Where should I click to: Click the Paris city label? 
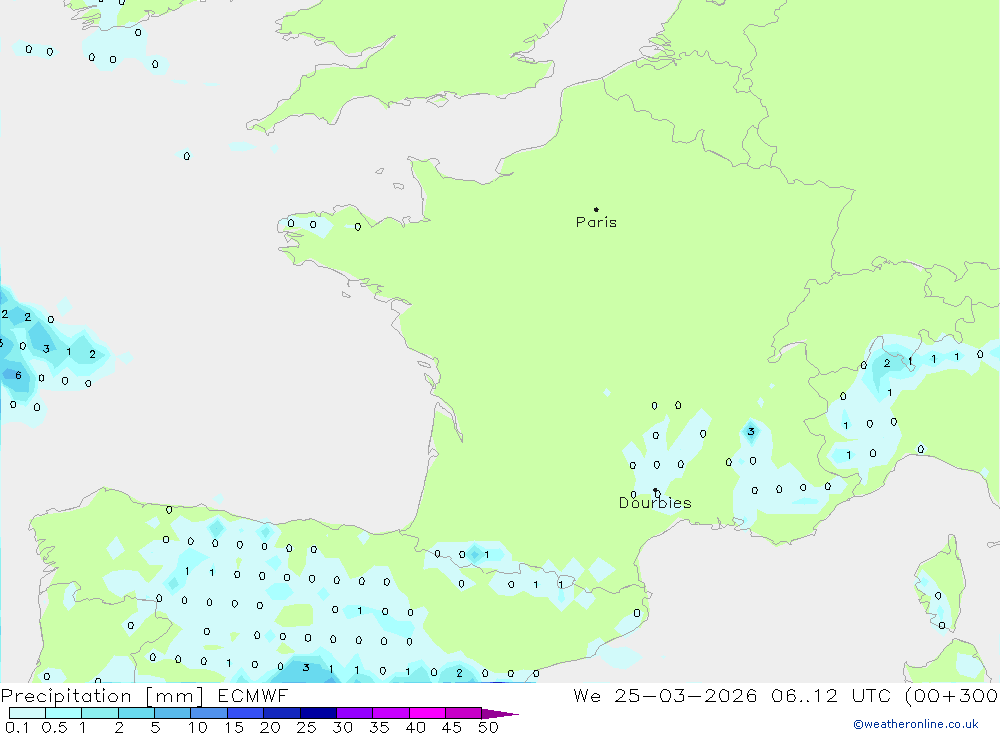596,222
